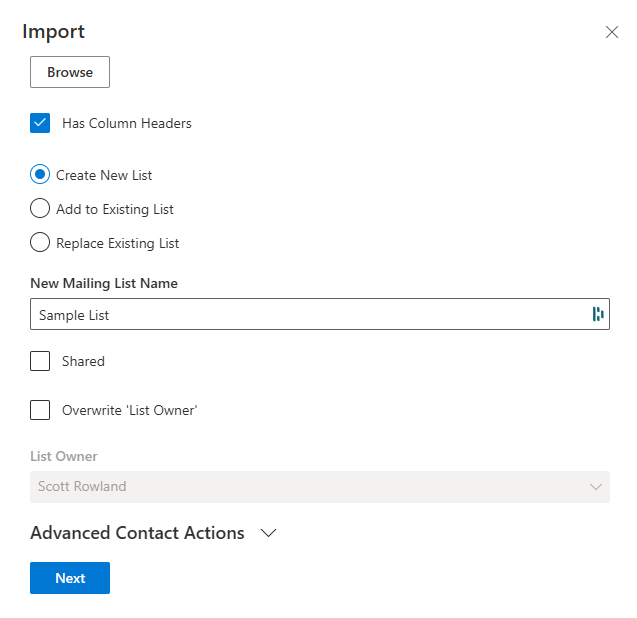Click the icon inside the mailing list name field

pos(598,315)
